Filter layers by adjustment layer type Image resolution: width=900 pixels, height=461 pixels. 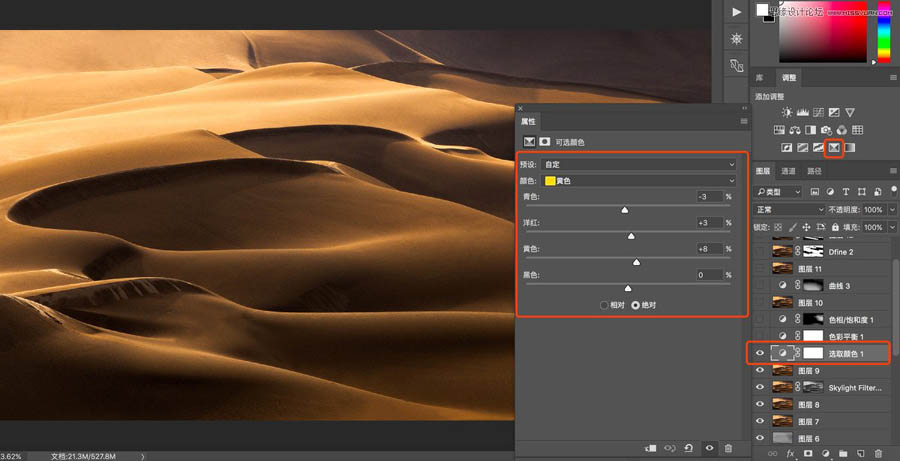point(830,192)
